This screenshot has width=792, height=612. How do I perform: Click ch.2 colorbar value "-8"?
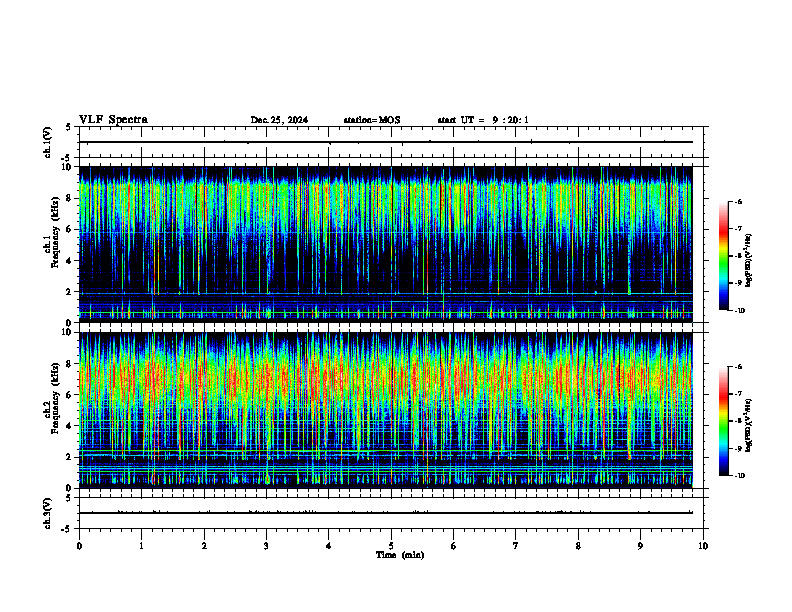pyautogui.click(x=739, y=421)
